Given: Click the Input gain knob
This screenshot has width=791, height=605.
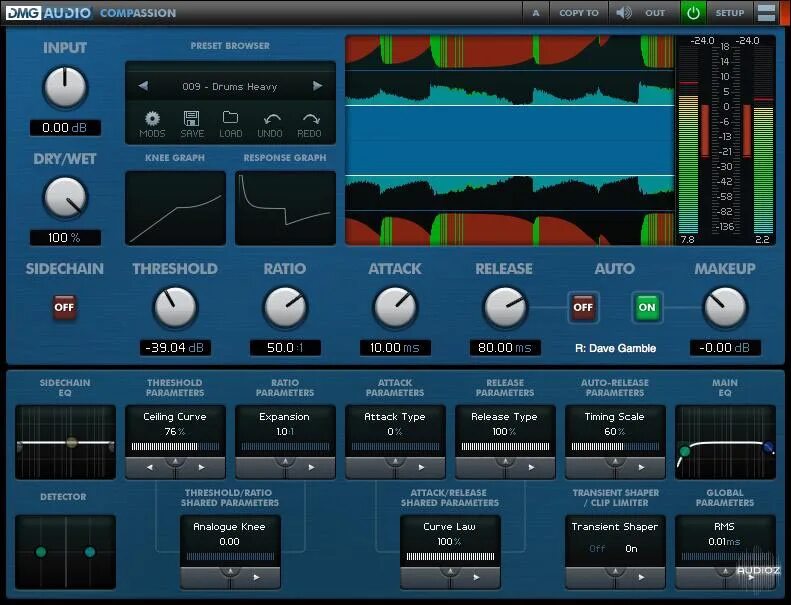Looking at the screenshot, I should (x=65, y=87).
